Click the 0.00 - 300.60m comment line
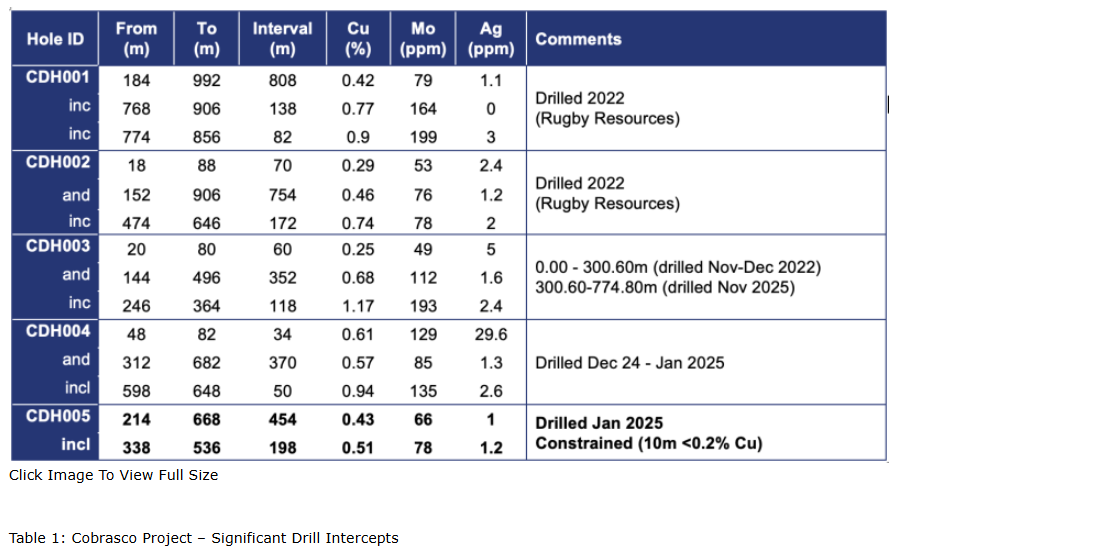The image size is (1105, 560). click(678, 268)
